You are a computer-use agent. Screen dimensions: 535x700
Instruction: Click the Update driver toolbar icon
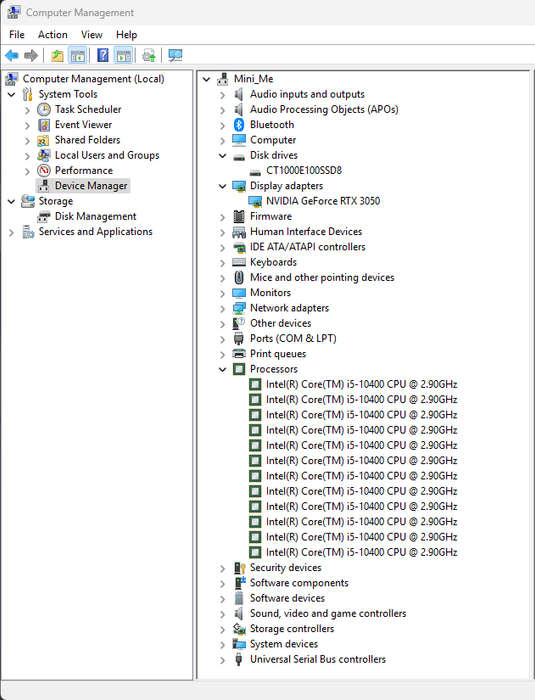[x=149, y=55]
